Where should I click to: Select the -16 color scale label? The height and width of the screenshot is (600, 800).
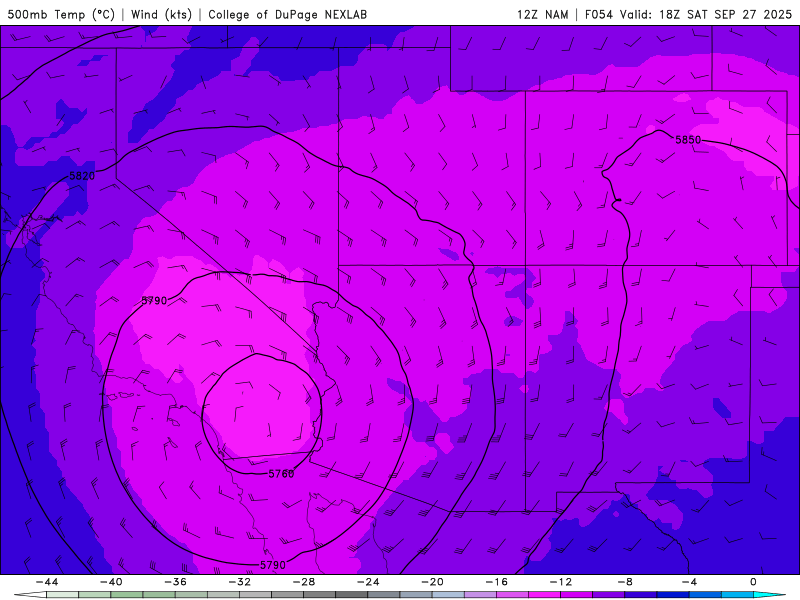(x=497, y=582)
